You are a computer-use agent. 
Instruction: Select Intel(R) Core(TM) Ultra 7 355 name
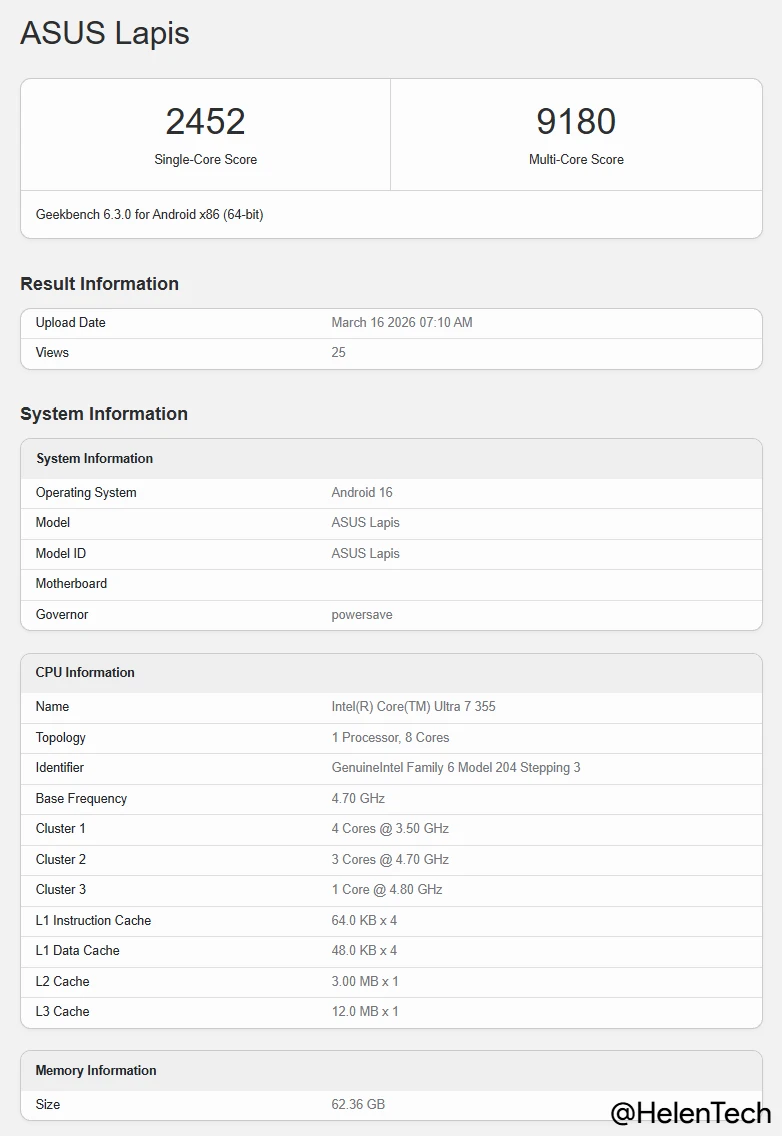413,706
